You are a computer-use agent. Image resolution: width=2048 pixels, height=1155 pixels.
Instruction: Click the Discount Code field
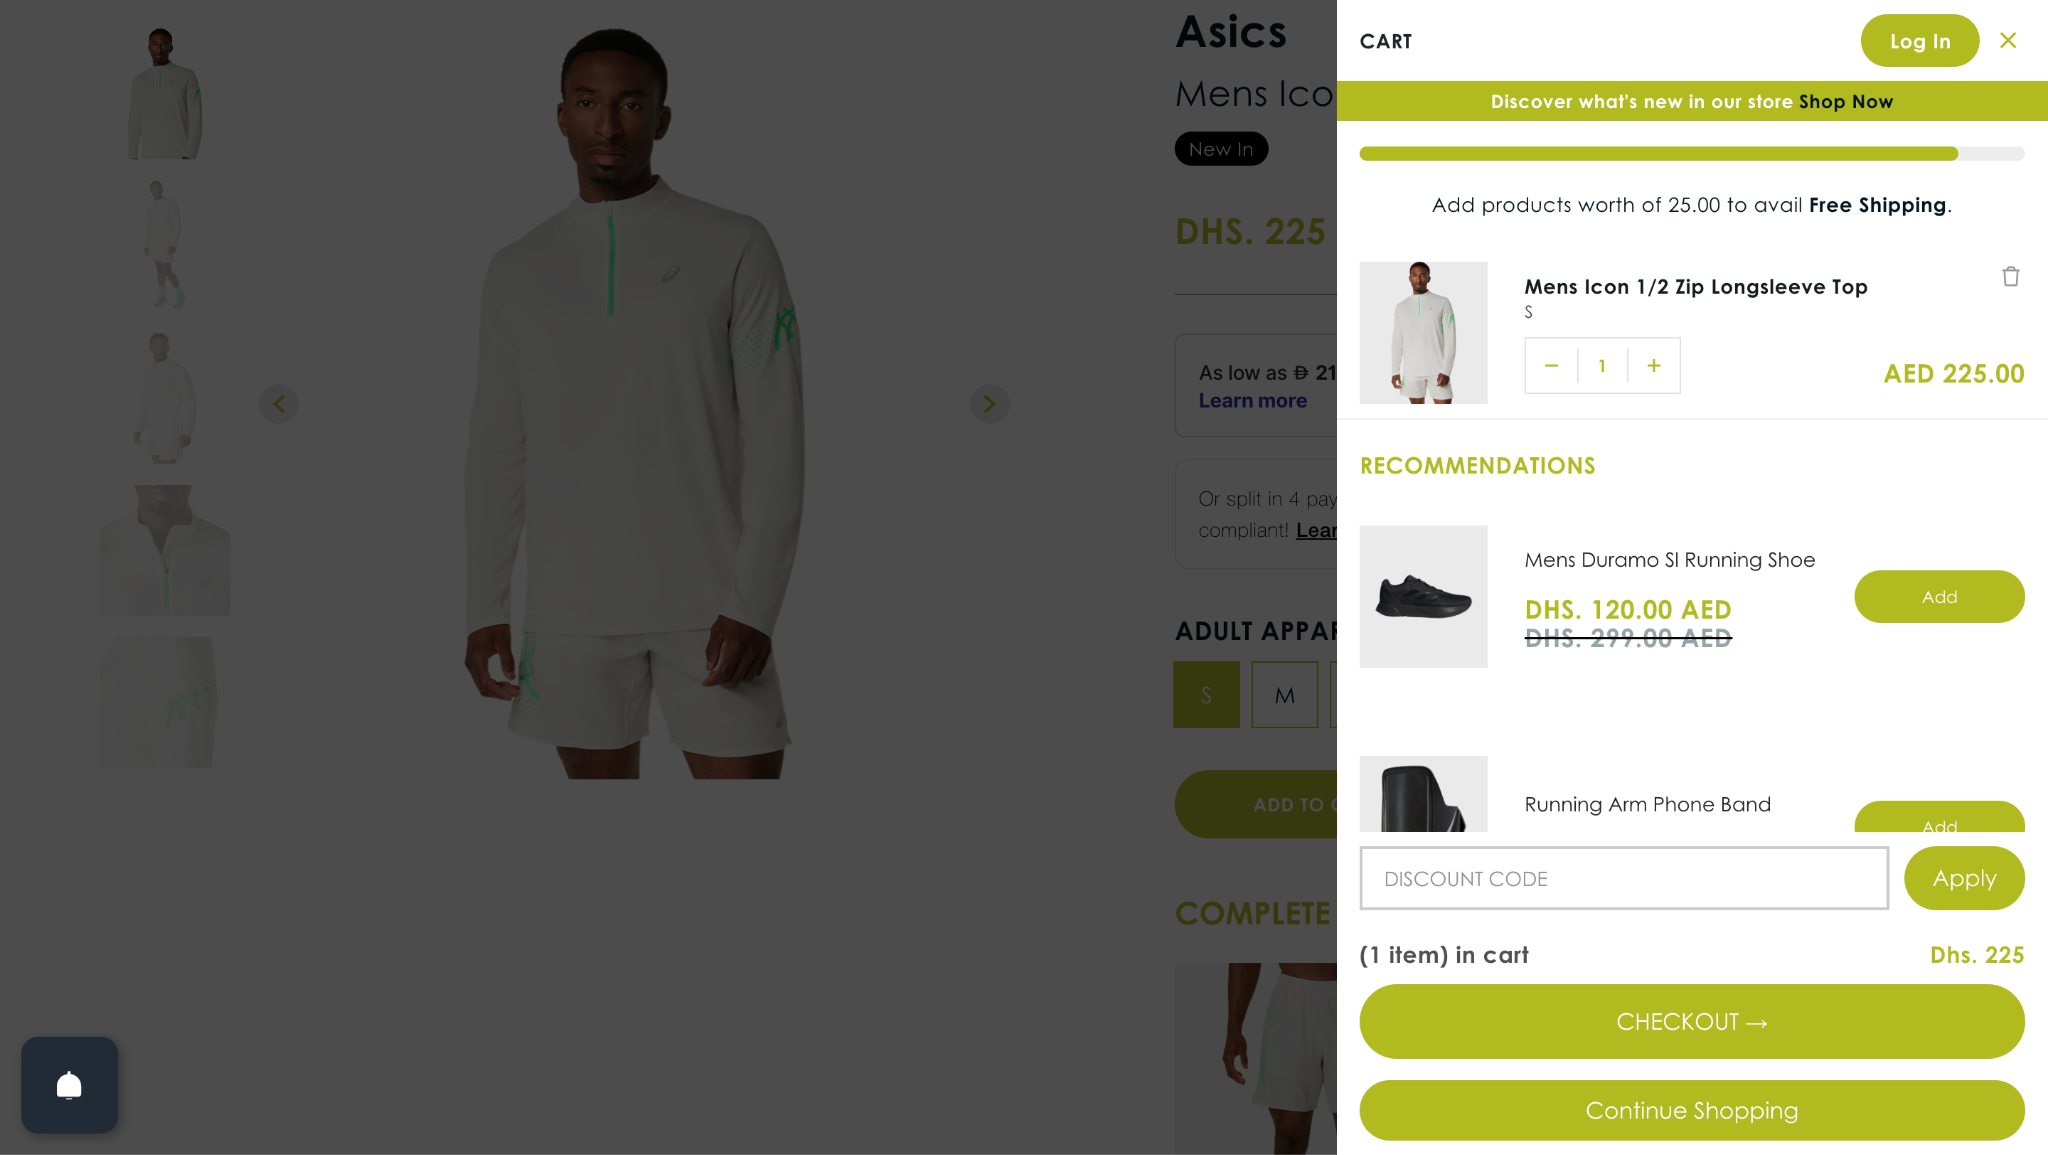point(1624,879)
